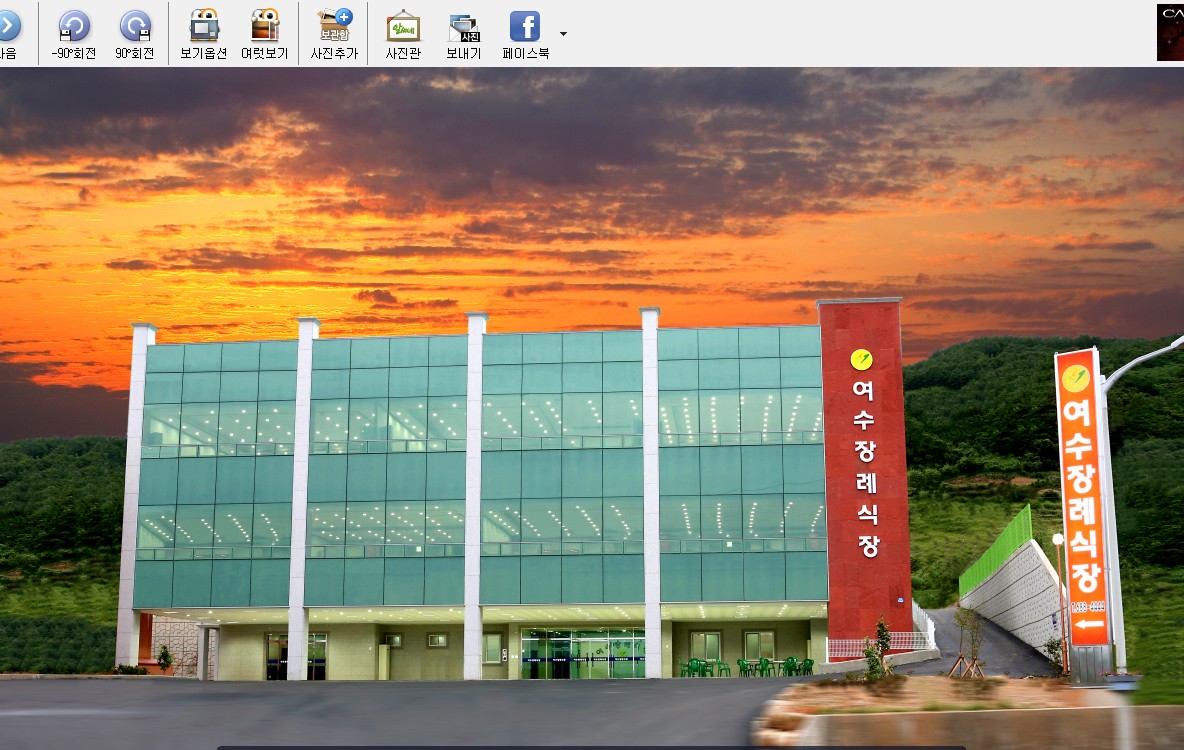Select the 보기옵션 label

coord(204,54)
